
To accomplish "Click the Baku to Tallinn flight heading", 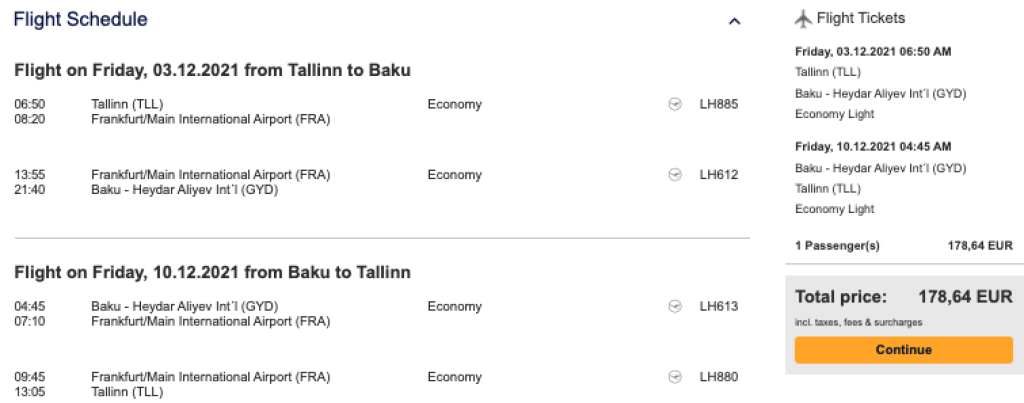I will [x=212, y=272].
